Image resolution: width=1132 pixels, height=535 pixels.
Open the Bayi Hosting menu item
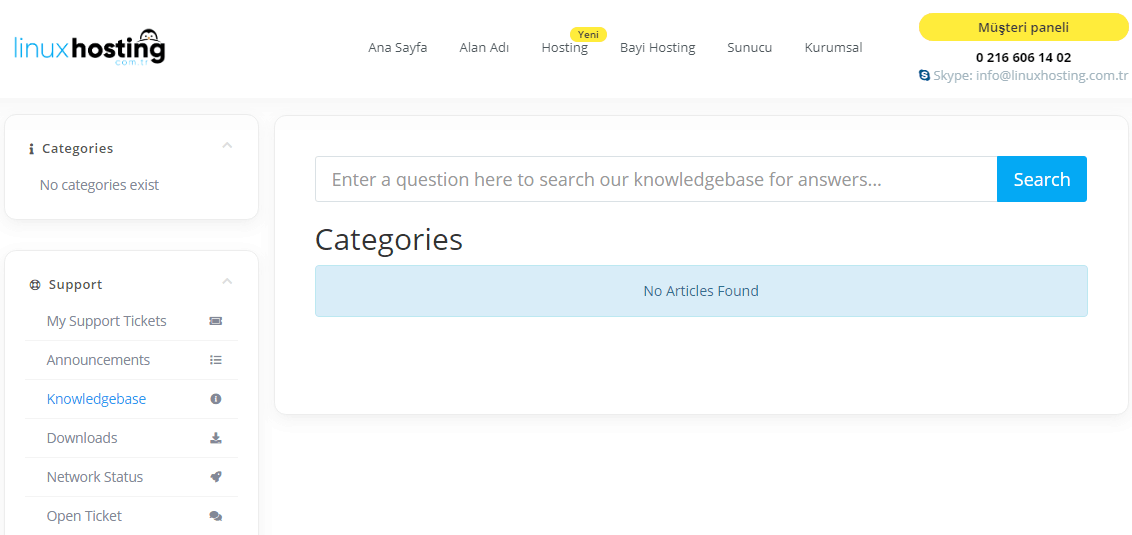tap(658, 48)
